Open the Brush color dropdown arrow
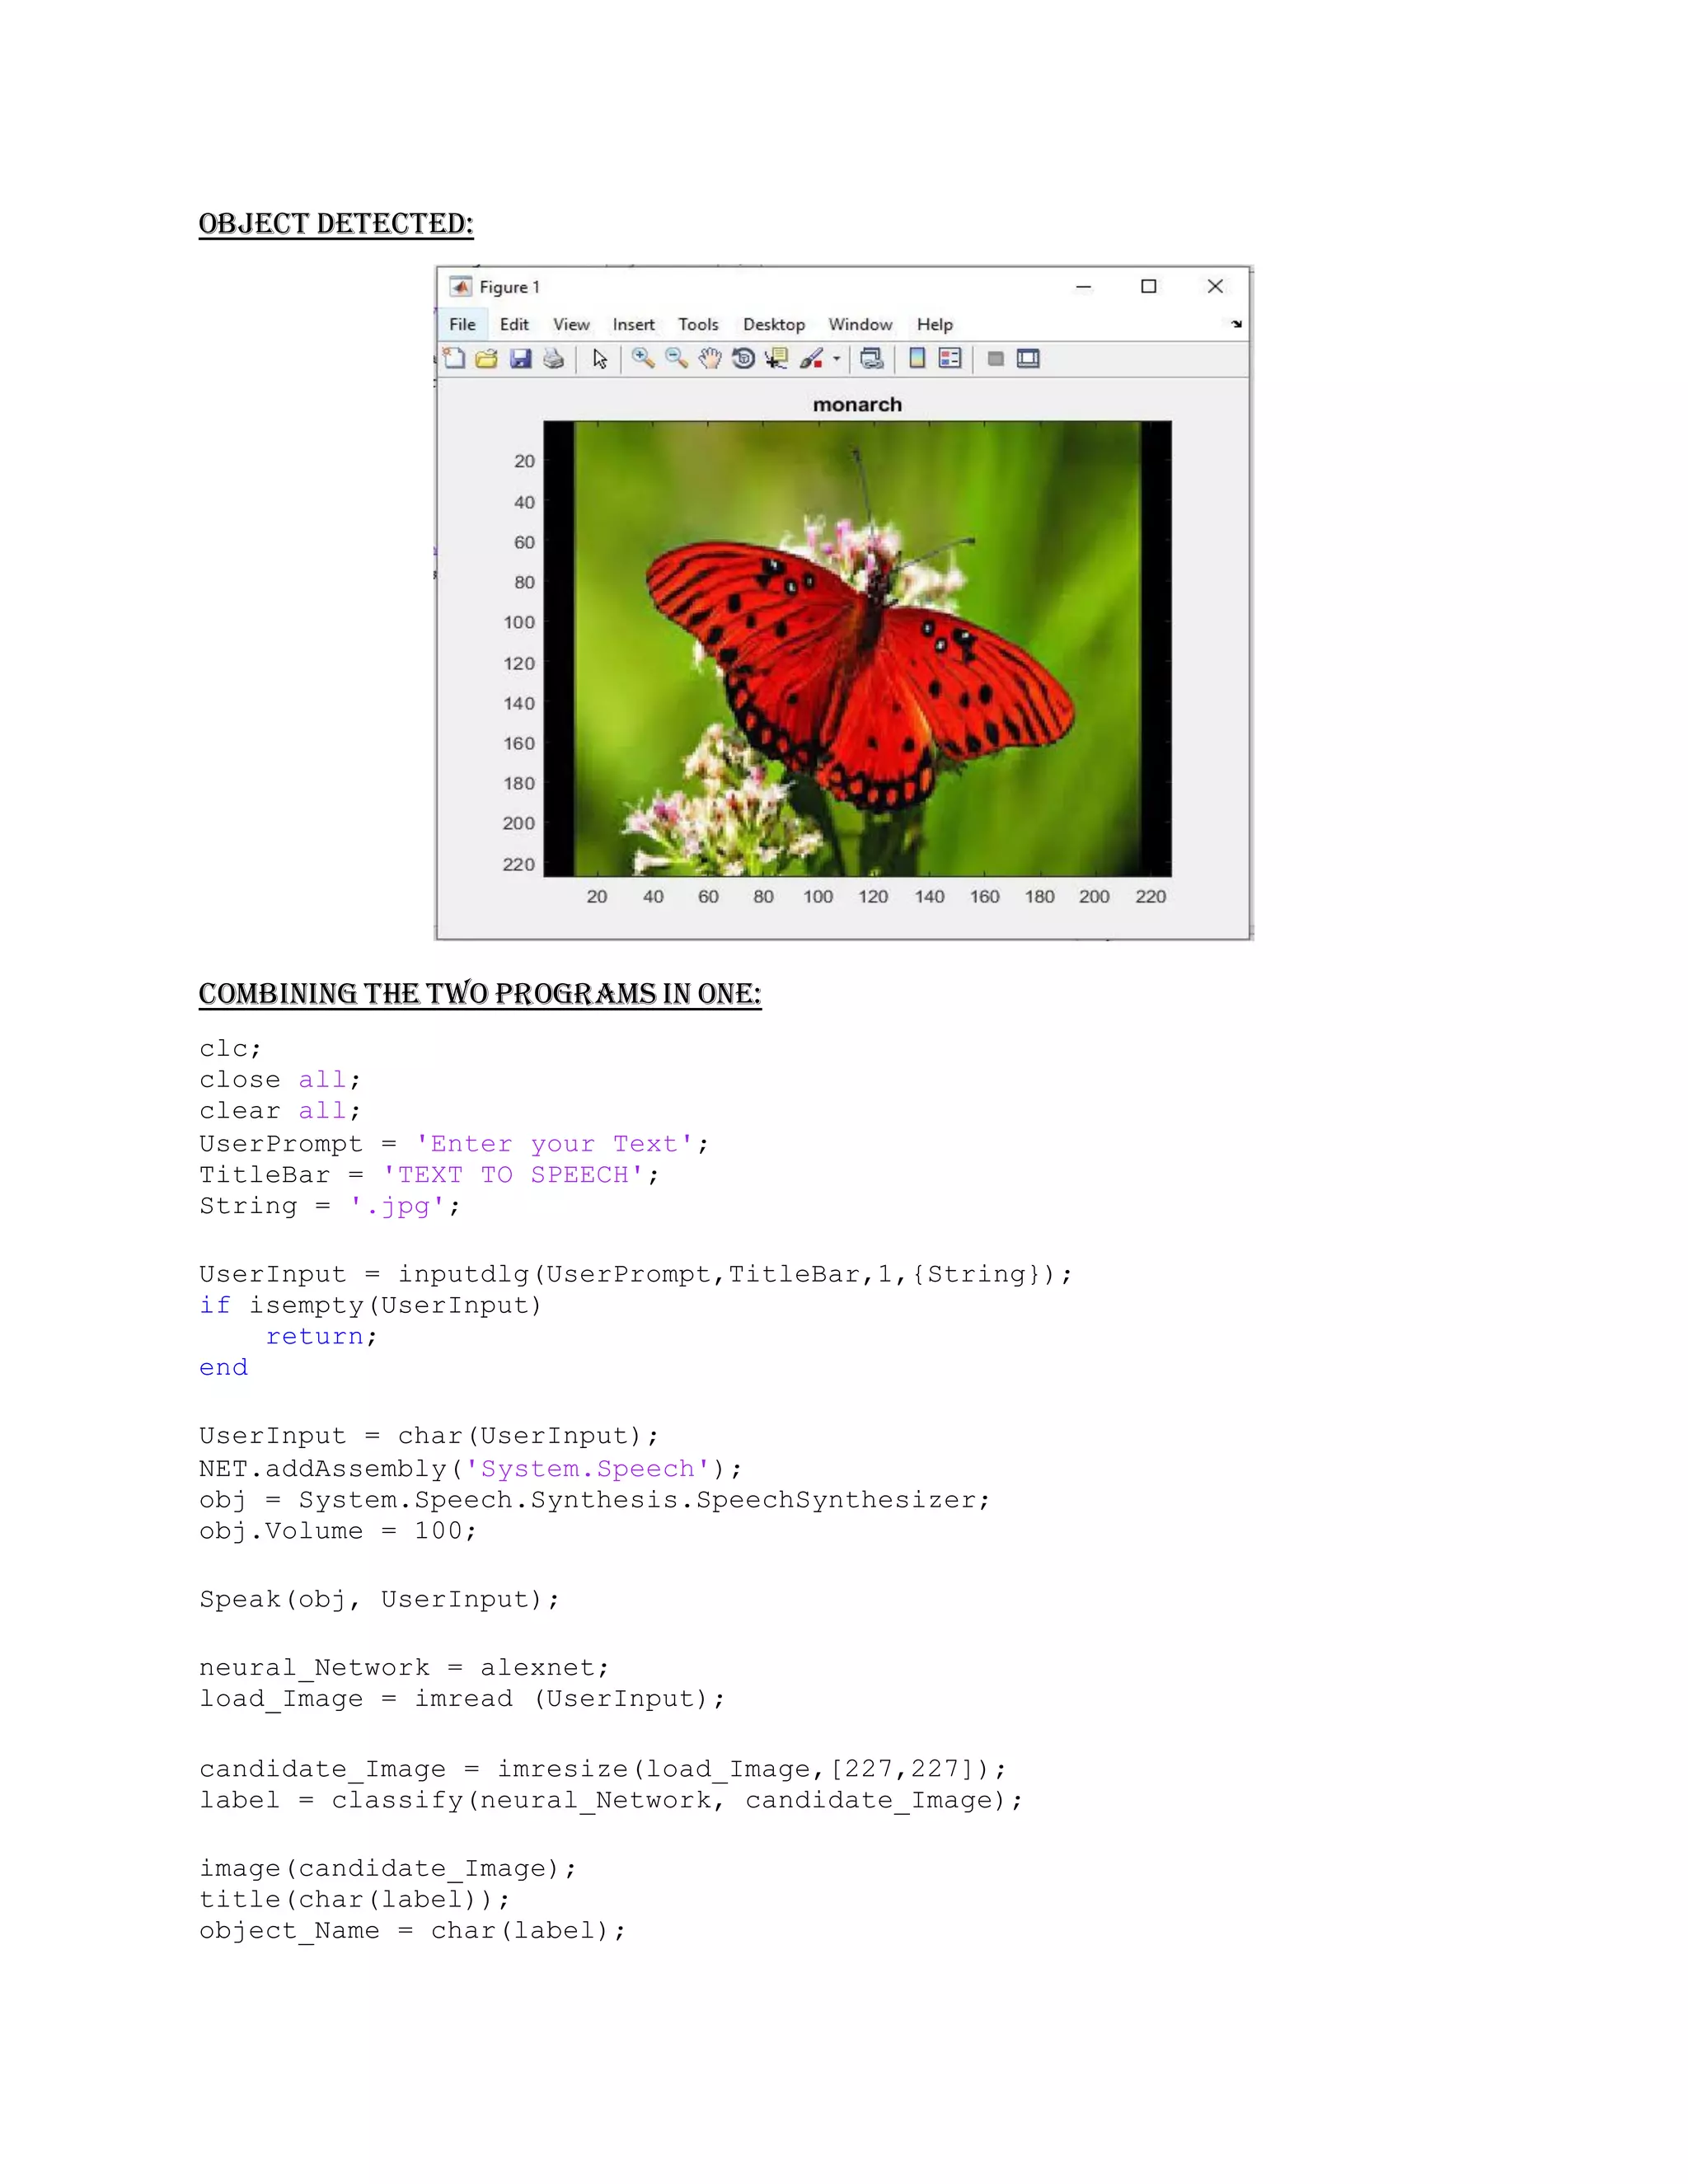The width and height of the screenshot is (1688, 2184). 836,359
